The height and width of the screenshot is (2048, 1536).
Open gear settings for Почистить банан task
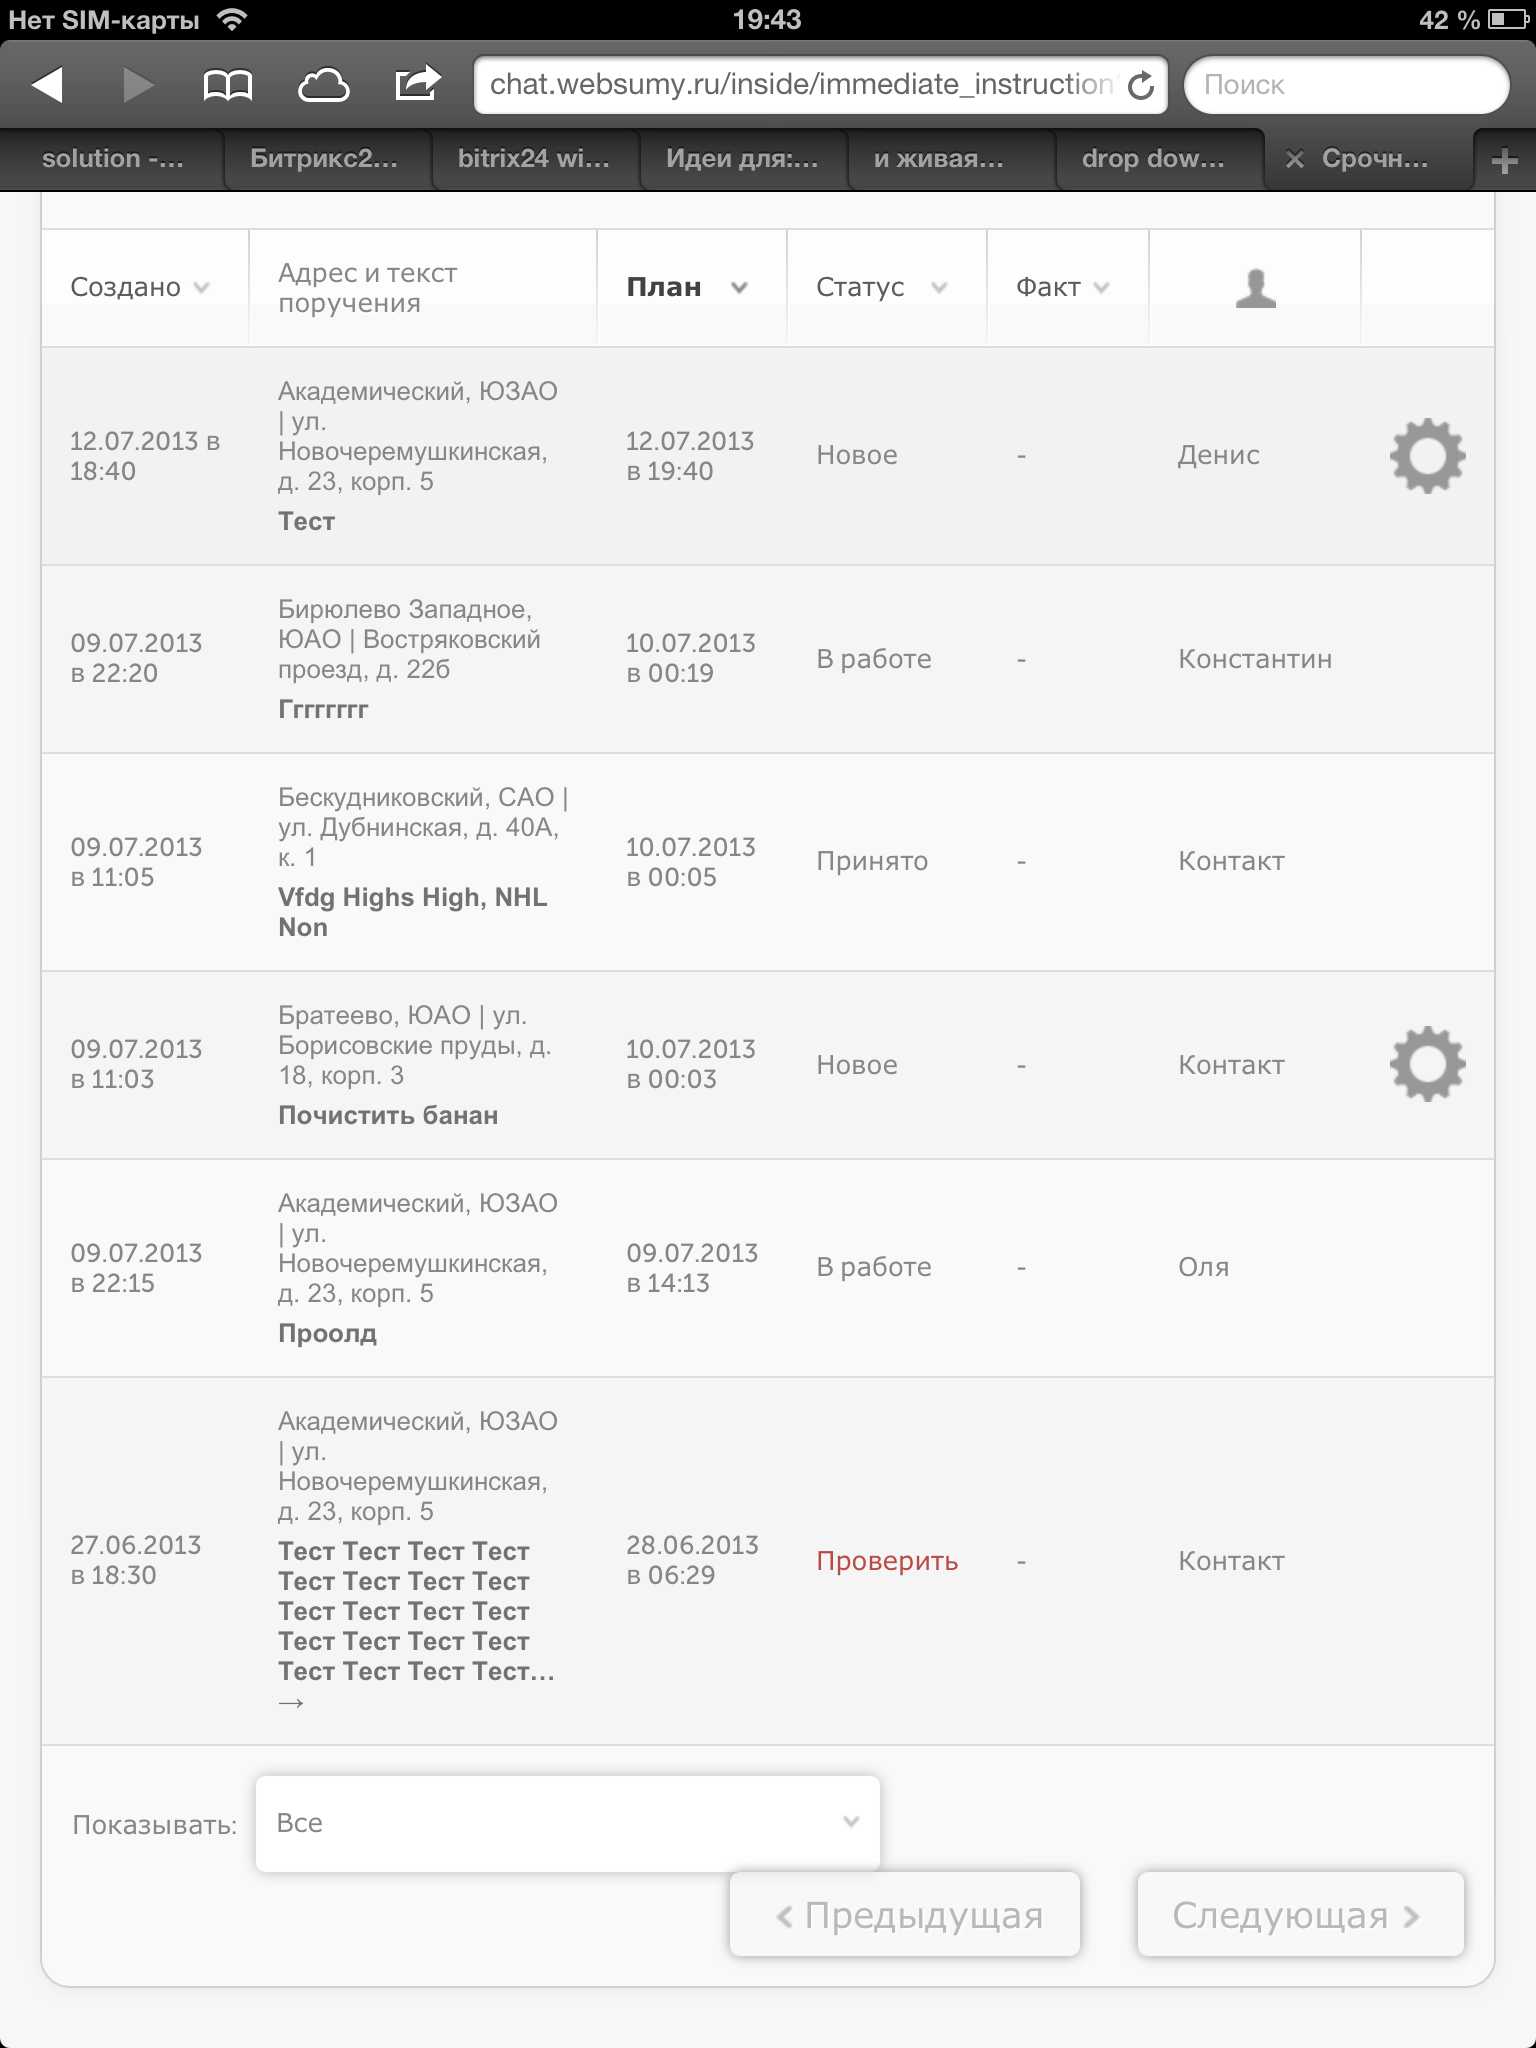[x=1427, y=1064]
